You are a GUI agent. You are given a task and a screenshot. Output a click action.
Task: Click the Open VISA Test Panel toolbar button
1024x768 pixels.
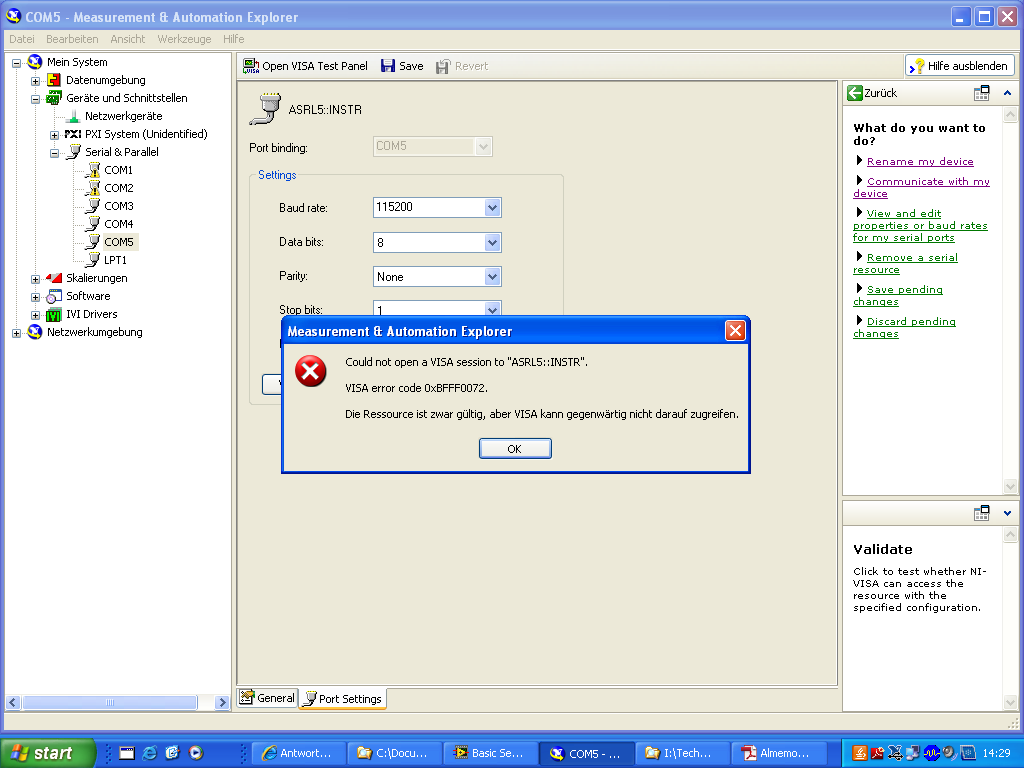tap(305, 66)
